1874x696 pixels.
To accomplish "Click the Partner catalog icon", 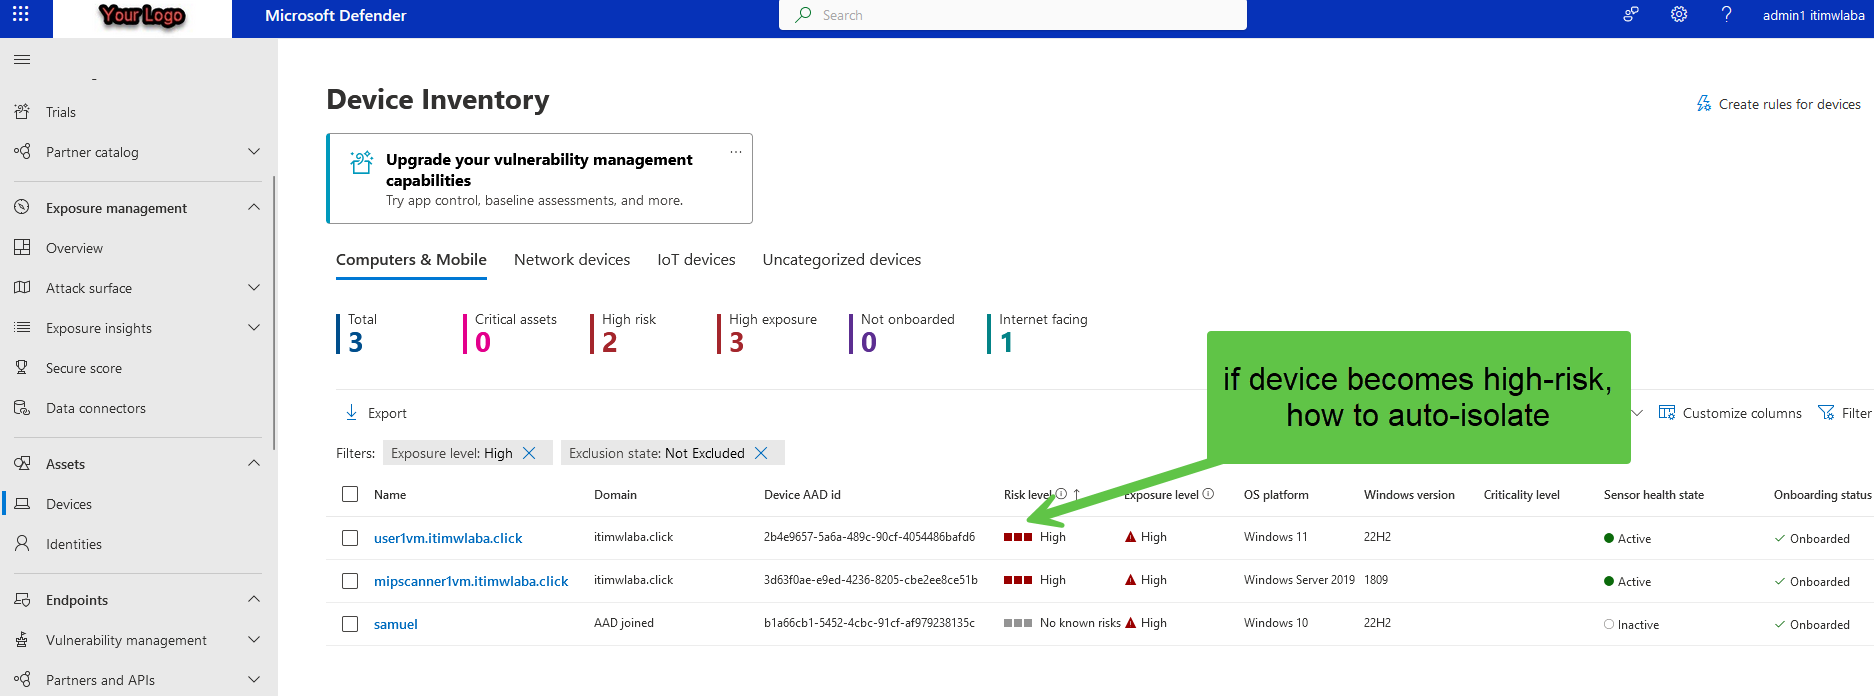I will click(22, 152).
